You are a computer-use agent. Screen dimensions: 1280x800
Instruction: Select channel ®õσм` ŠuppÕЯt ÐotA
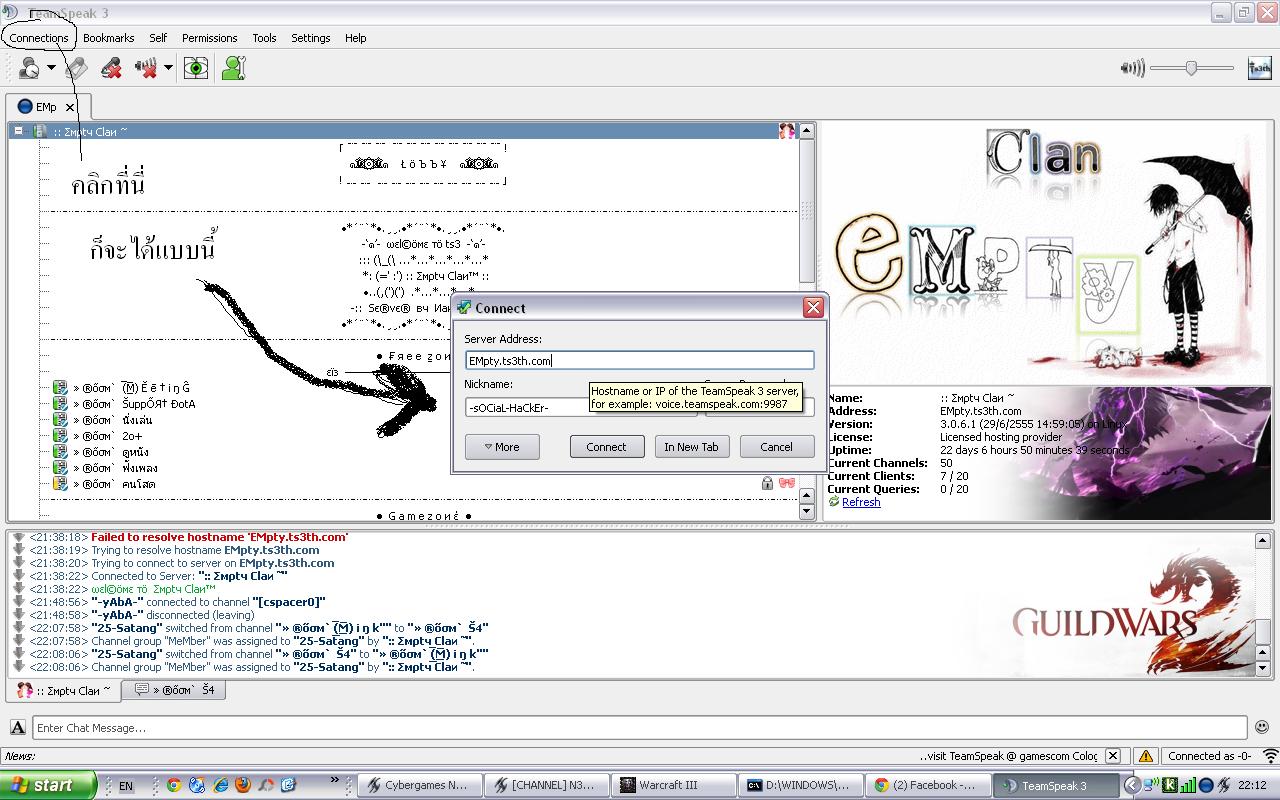[x=134, y=404]
